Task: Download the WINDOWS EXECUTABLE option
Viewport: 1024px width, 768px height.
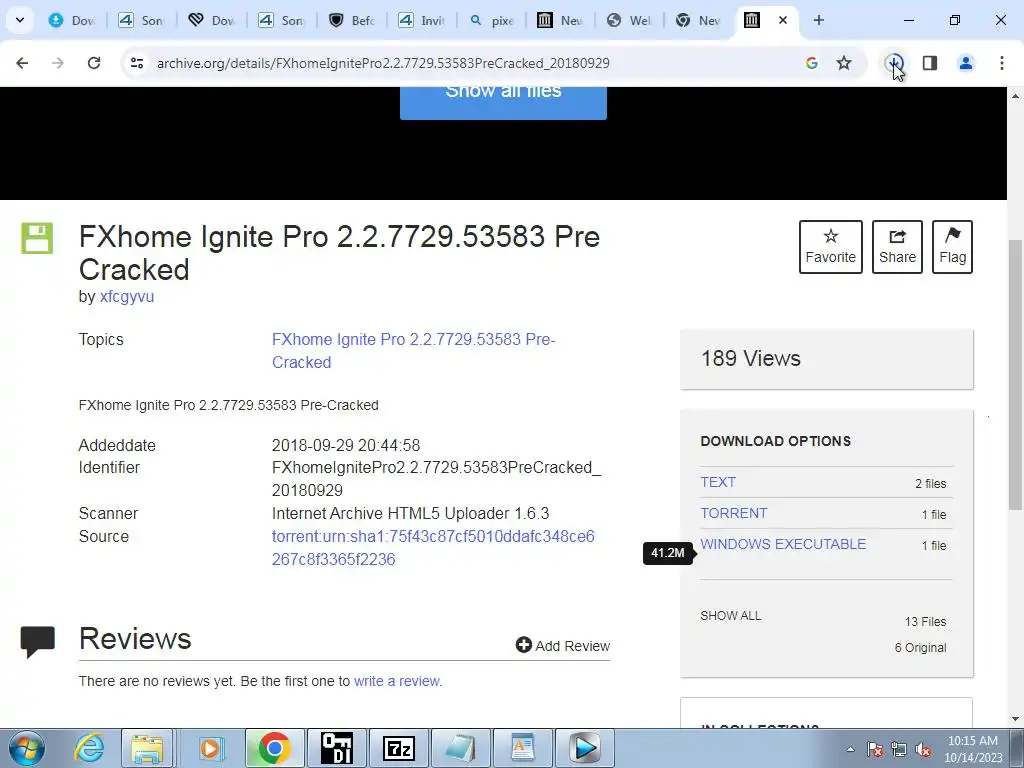Action: pos(783,544)
